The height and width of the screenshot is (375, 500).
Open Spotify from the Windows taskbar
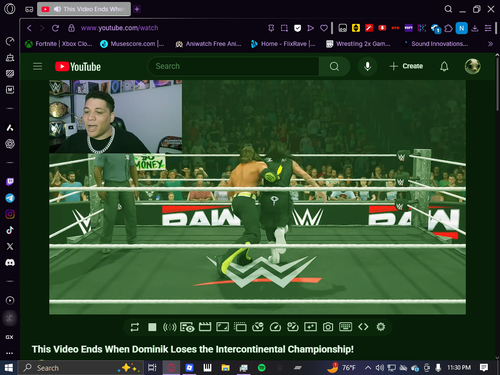(x=262, y=368)
